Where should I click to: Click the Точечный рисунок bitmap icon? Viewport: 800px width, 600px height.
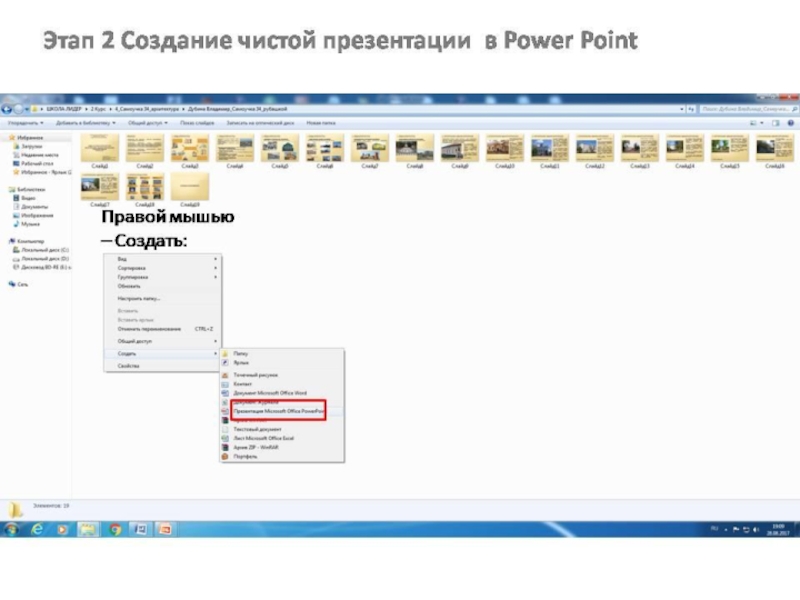(x=225, y=375)
